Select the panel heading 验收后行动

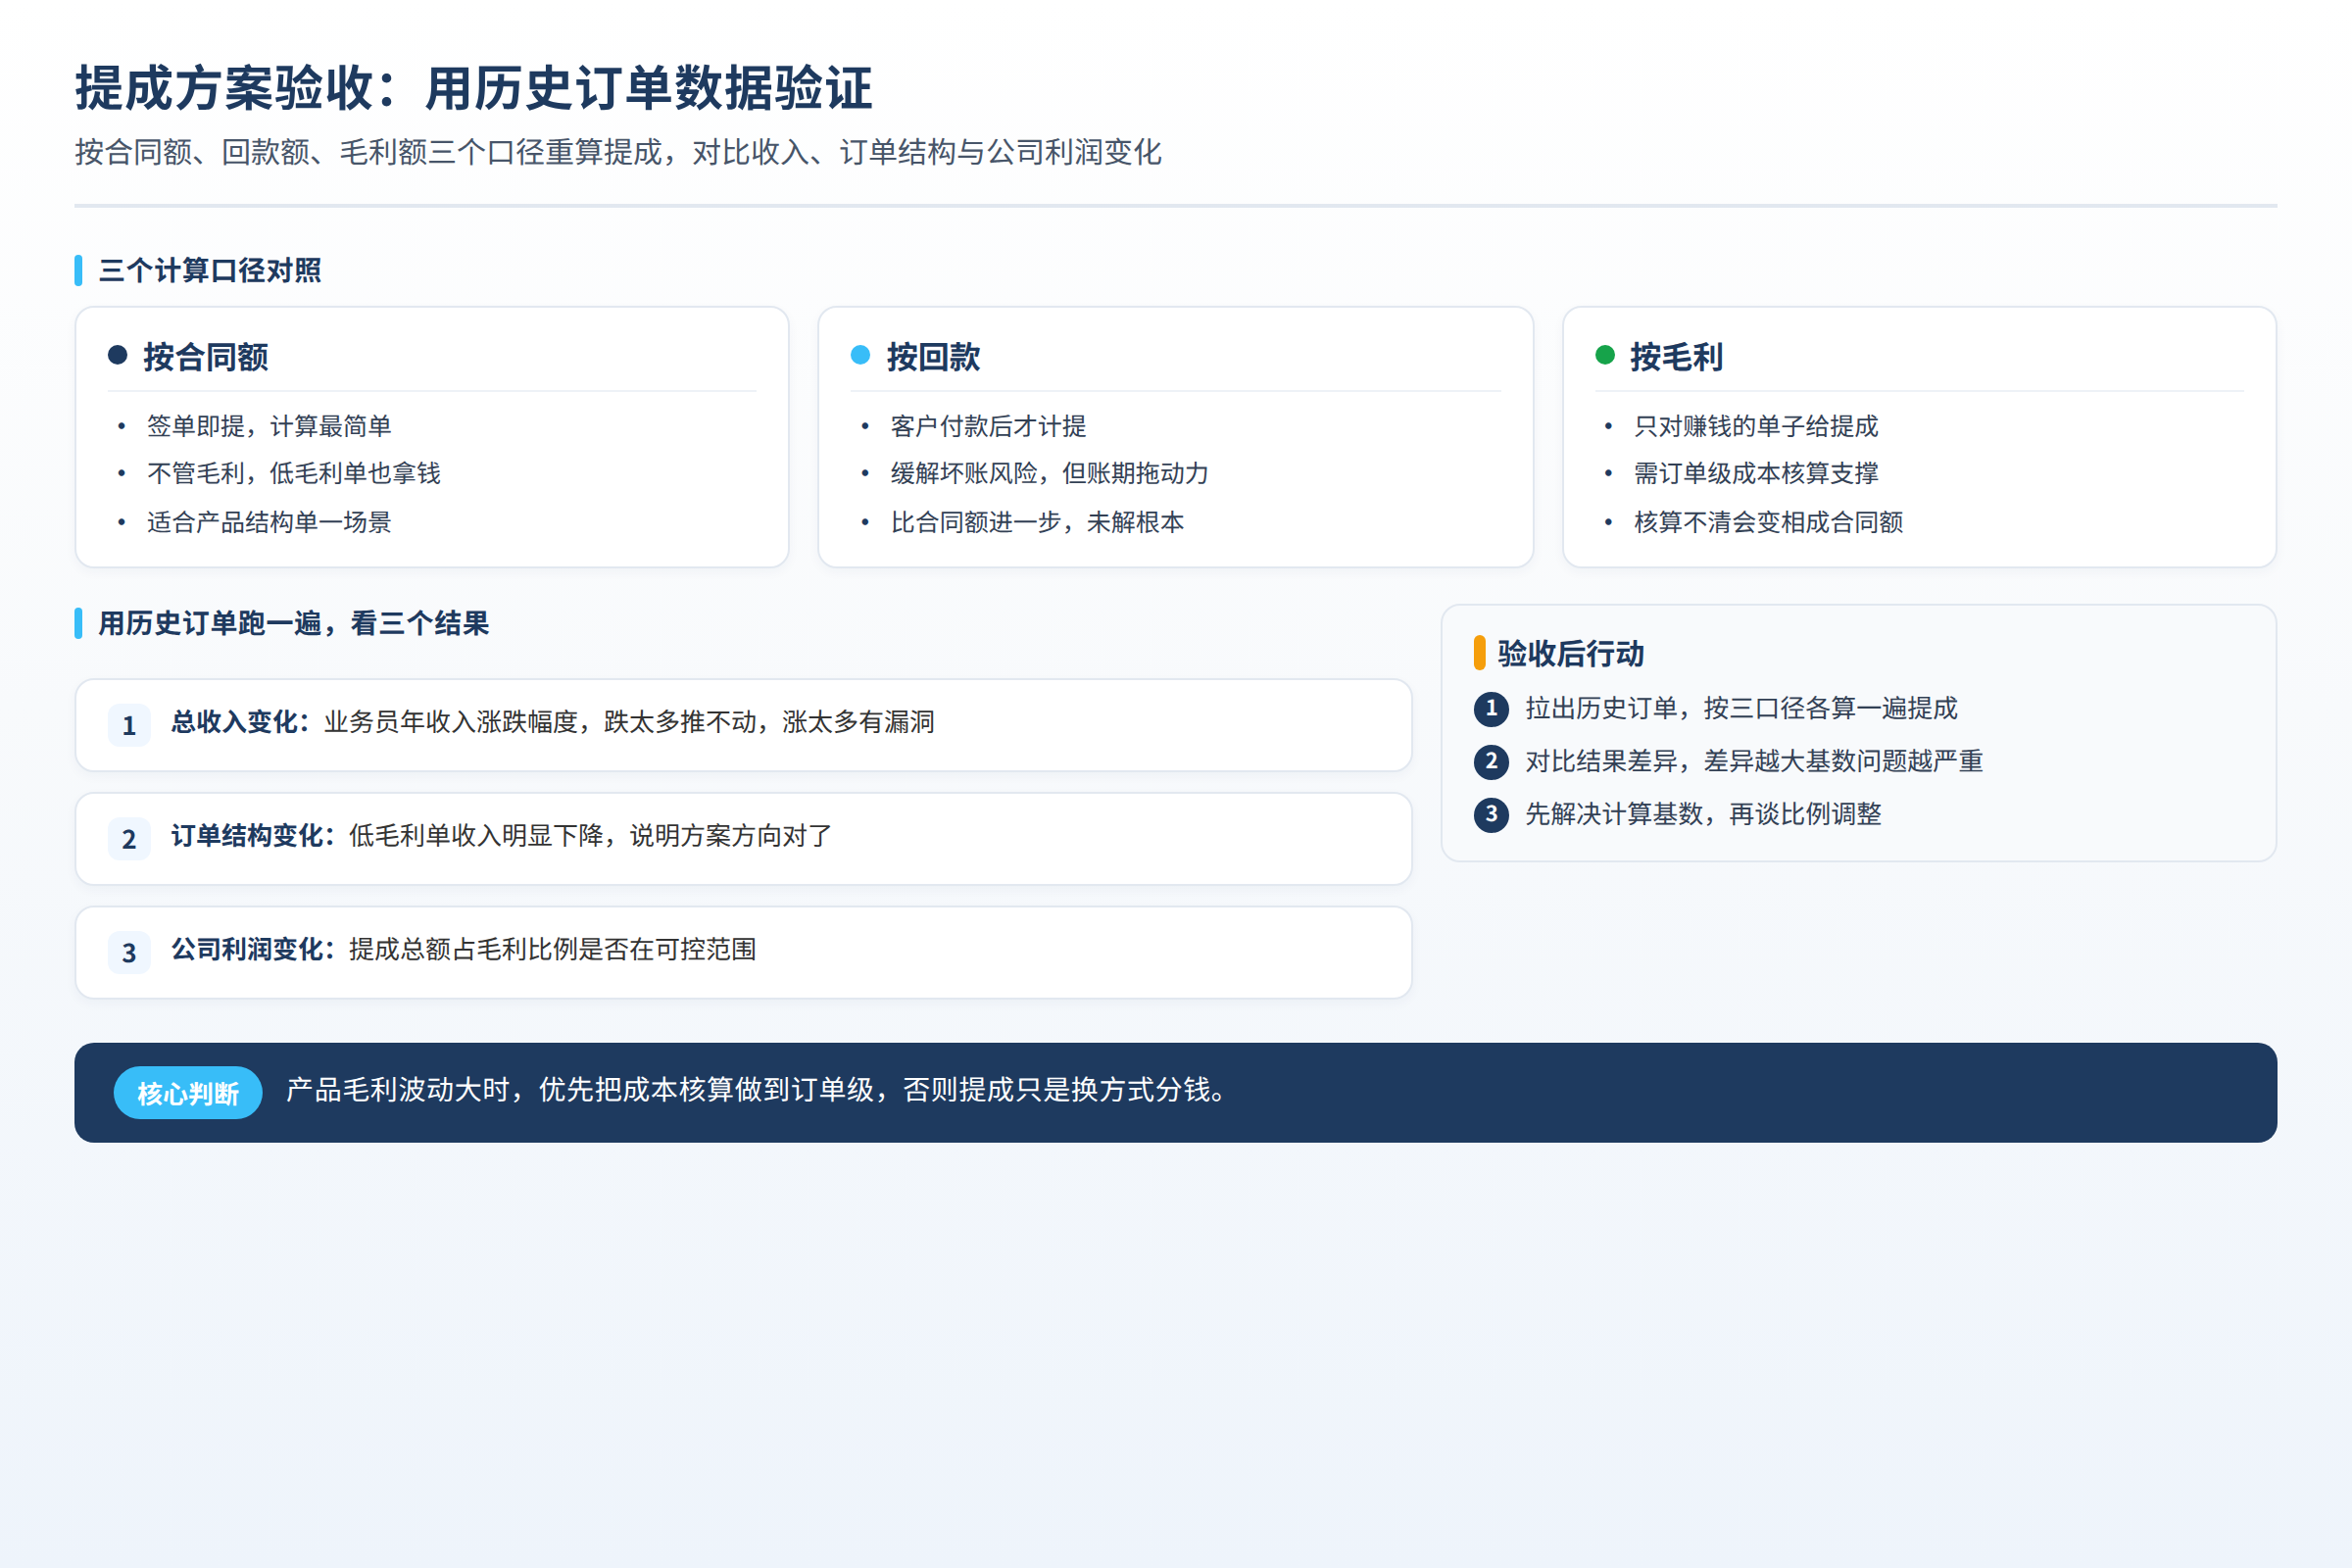point(1571,654)
